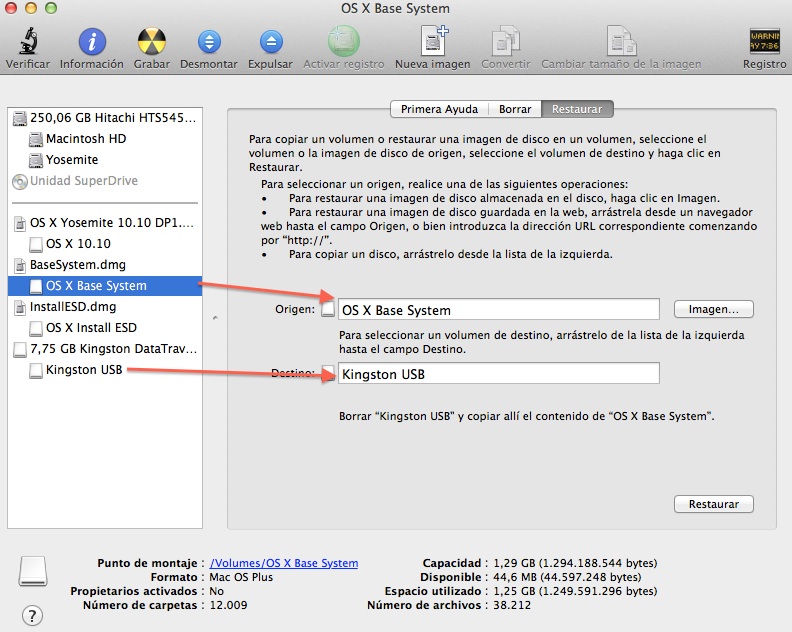Click the Número de archivos value 38.212
The width and height of the screenshot is (792, 632).
tap(512, 605)
